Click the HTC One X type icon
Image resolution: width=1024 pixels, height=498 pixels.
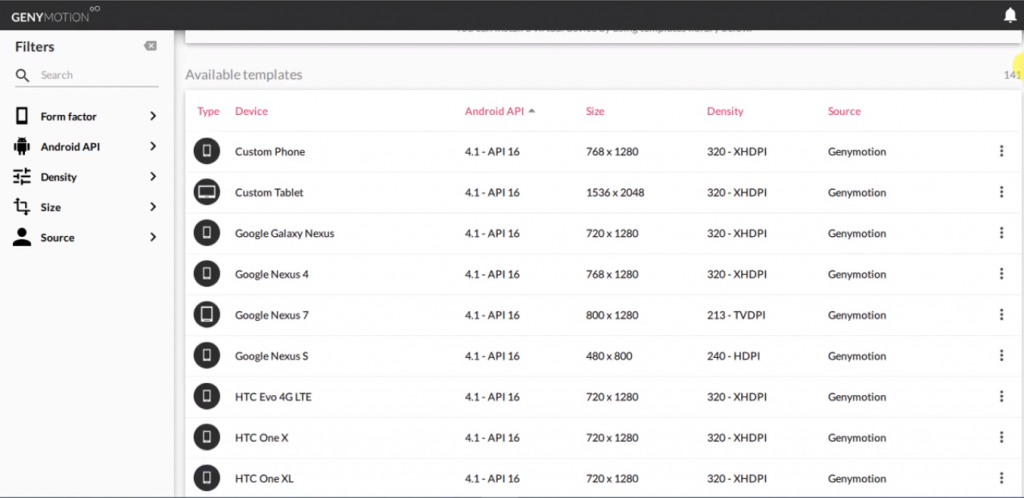(x=207, y=437)
